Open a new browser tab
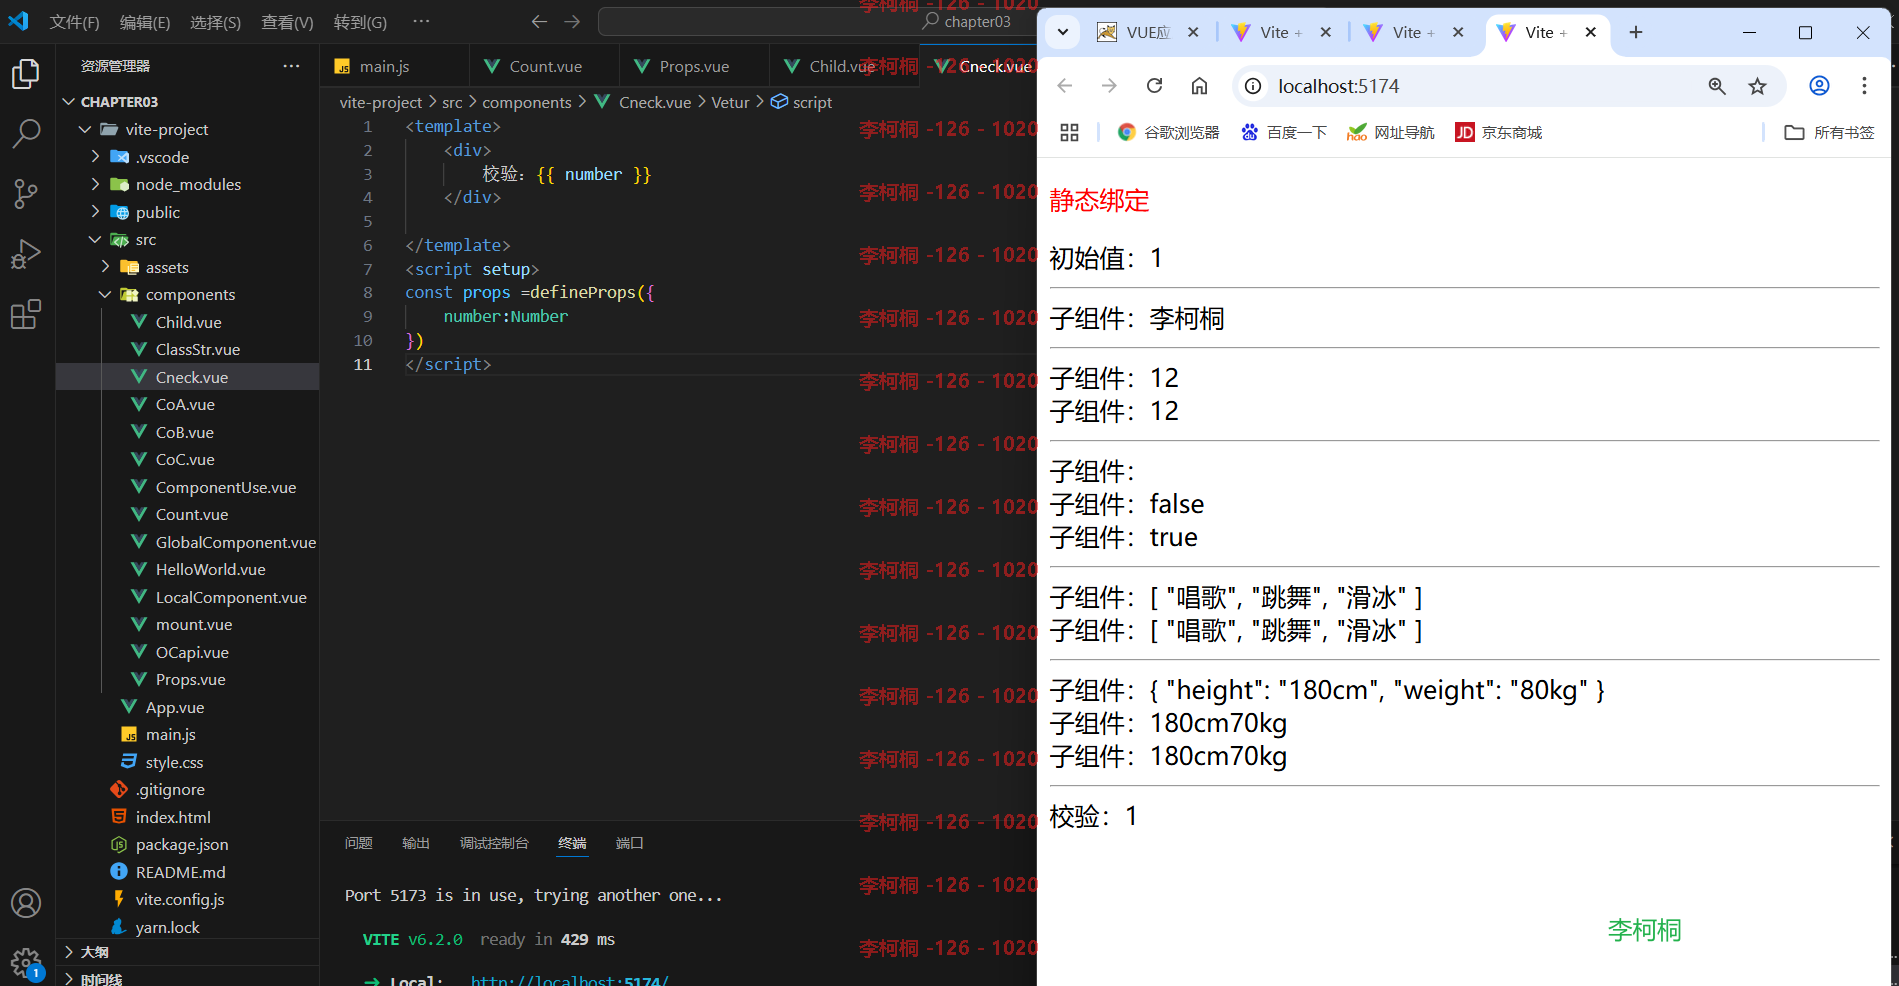1899x986 pixels. pyautogui.click(x=1636, y=32)
